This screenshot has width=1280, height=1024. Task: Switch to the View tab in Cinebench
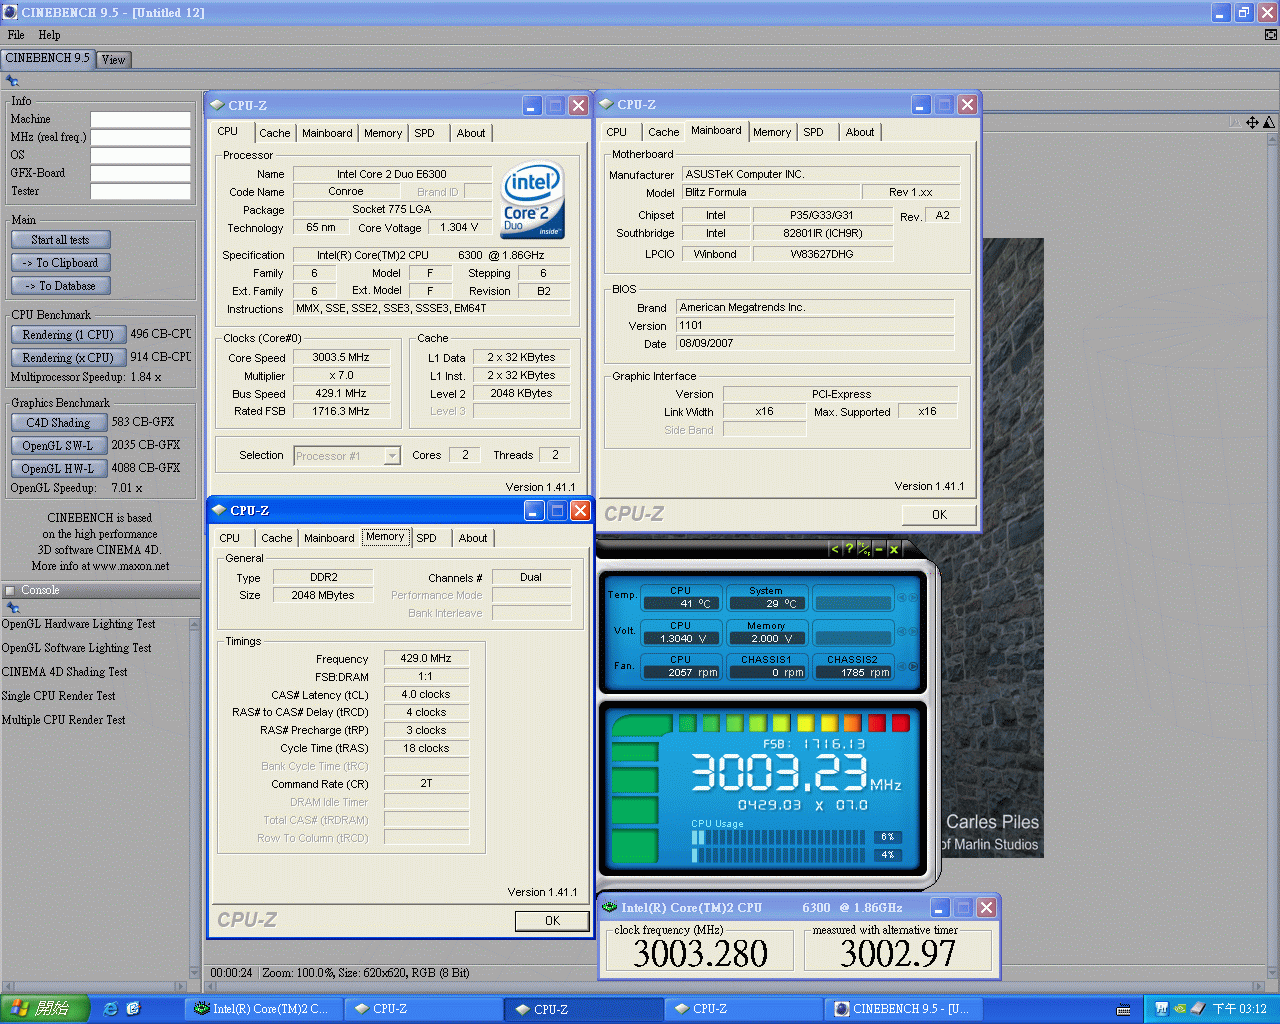tap(114, 60)
